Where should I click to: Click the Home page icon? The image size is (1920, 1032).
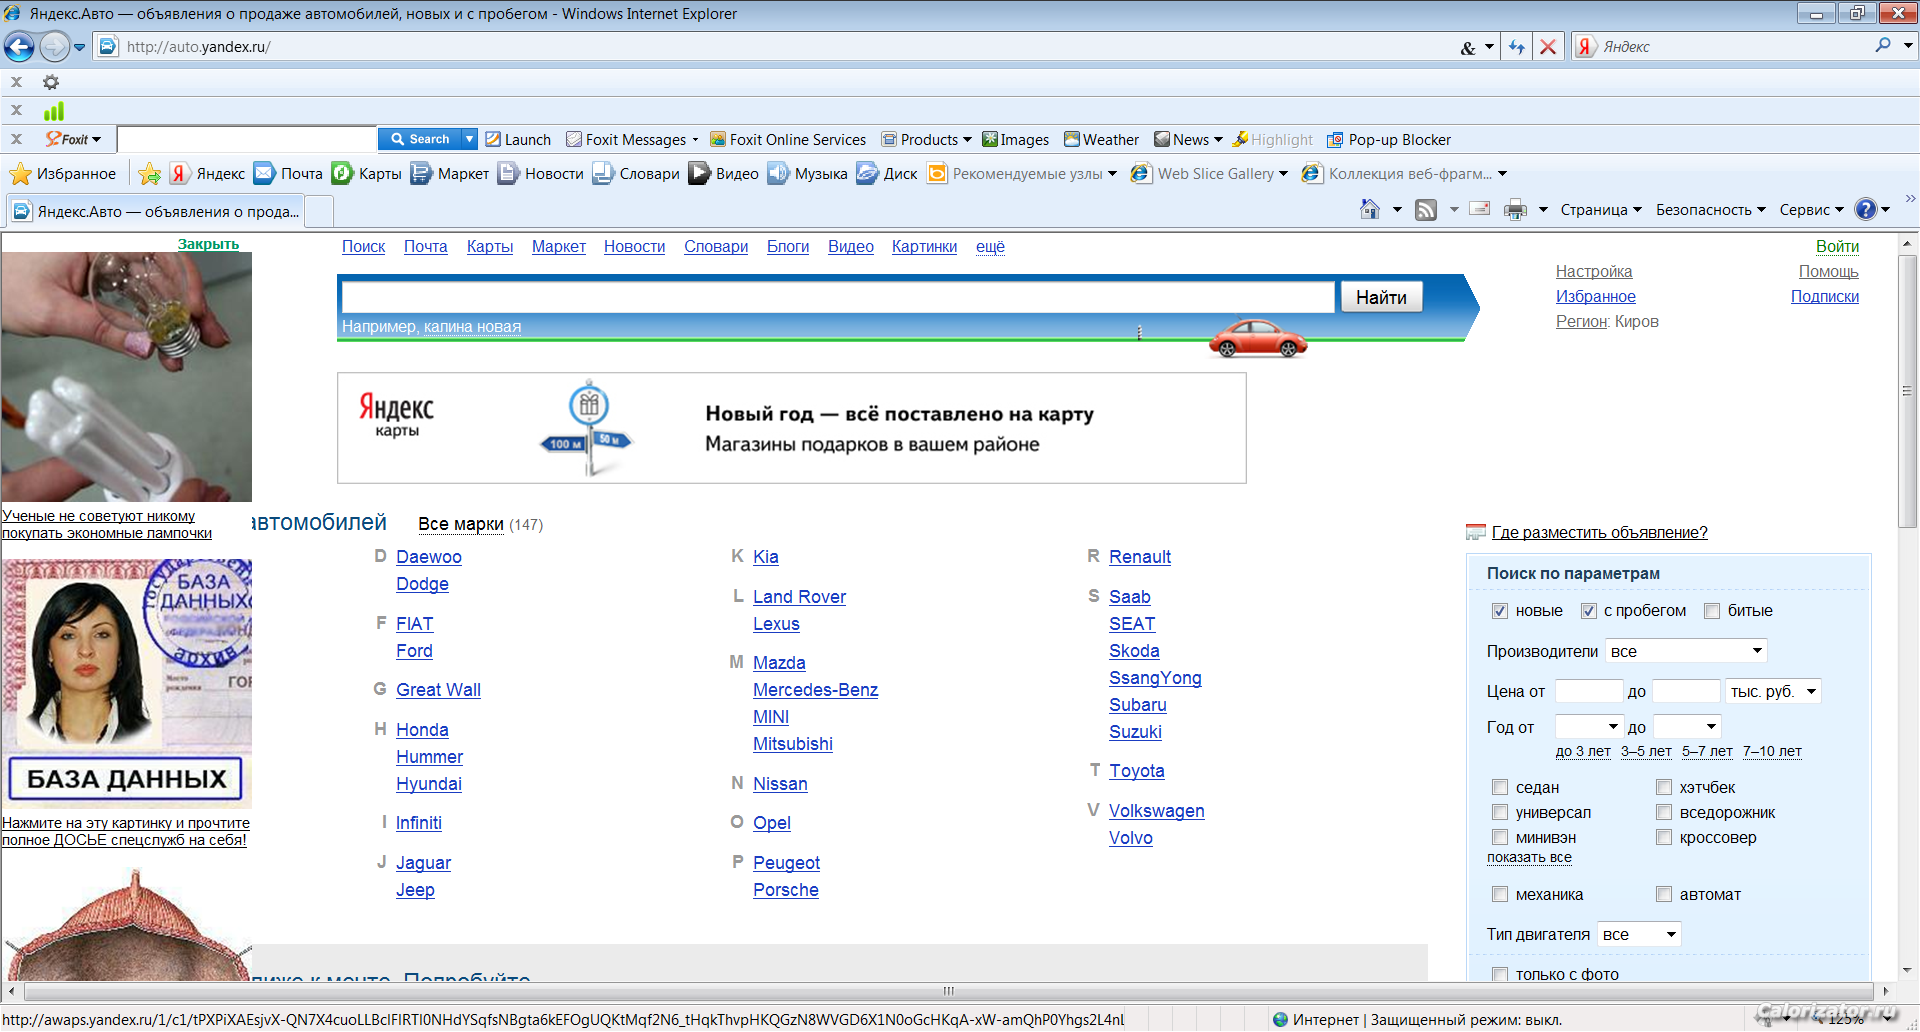coord(1370,209)
